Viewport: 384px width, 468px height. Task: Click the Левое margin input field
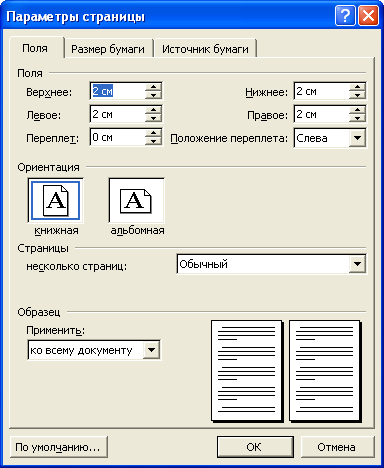click(x=117, y=114)
